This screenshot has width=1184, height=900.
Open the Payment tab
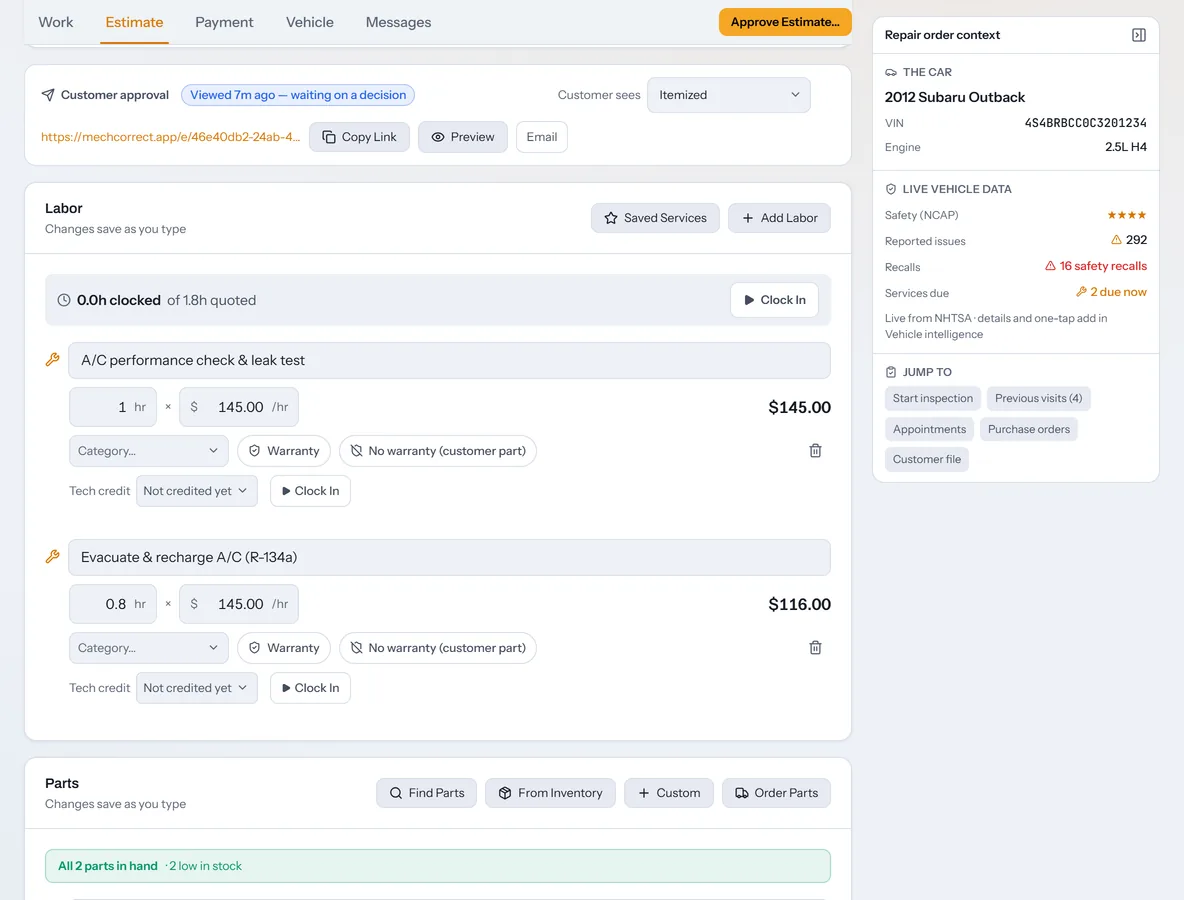point(224,23)
